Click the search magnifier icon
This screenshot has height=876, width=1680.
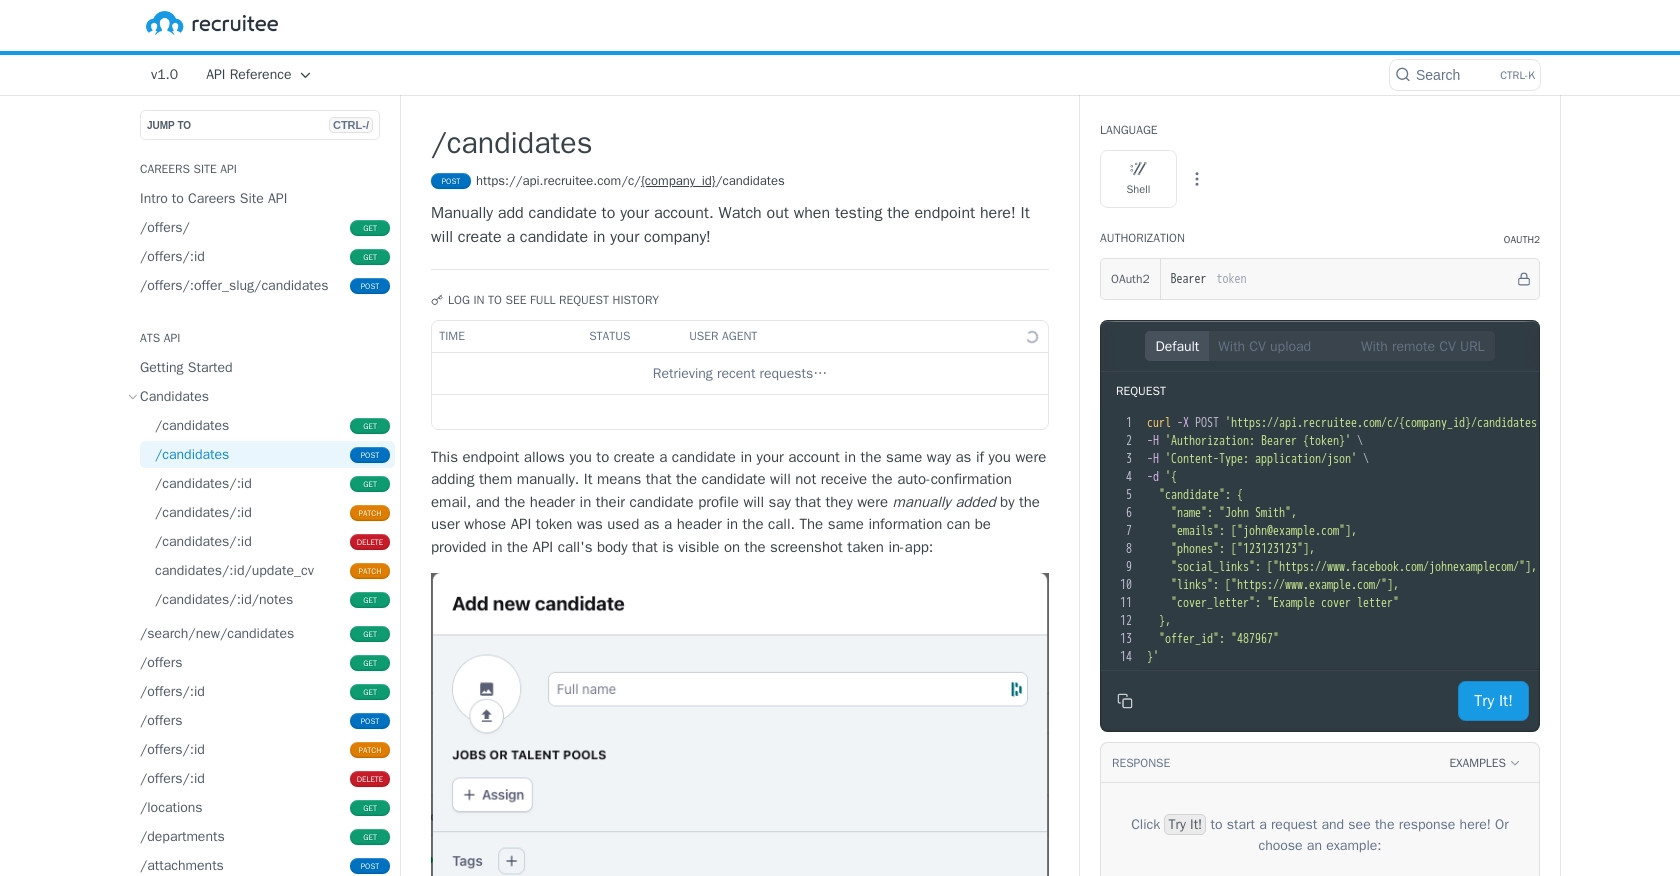(1403, 75)
